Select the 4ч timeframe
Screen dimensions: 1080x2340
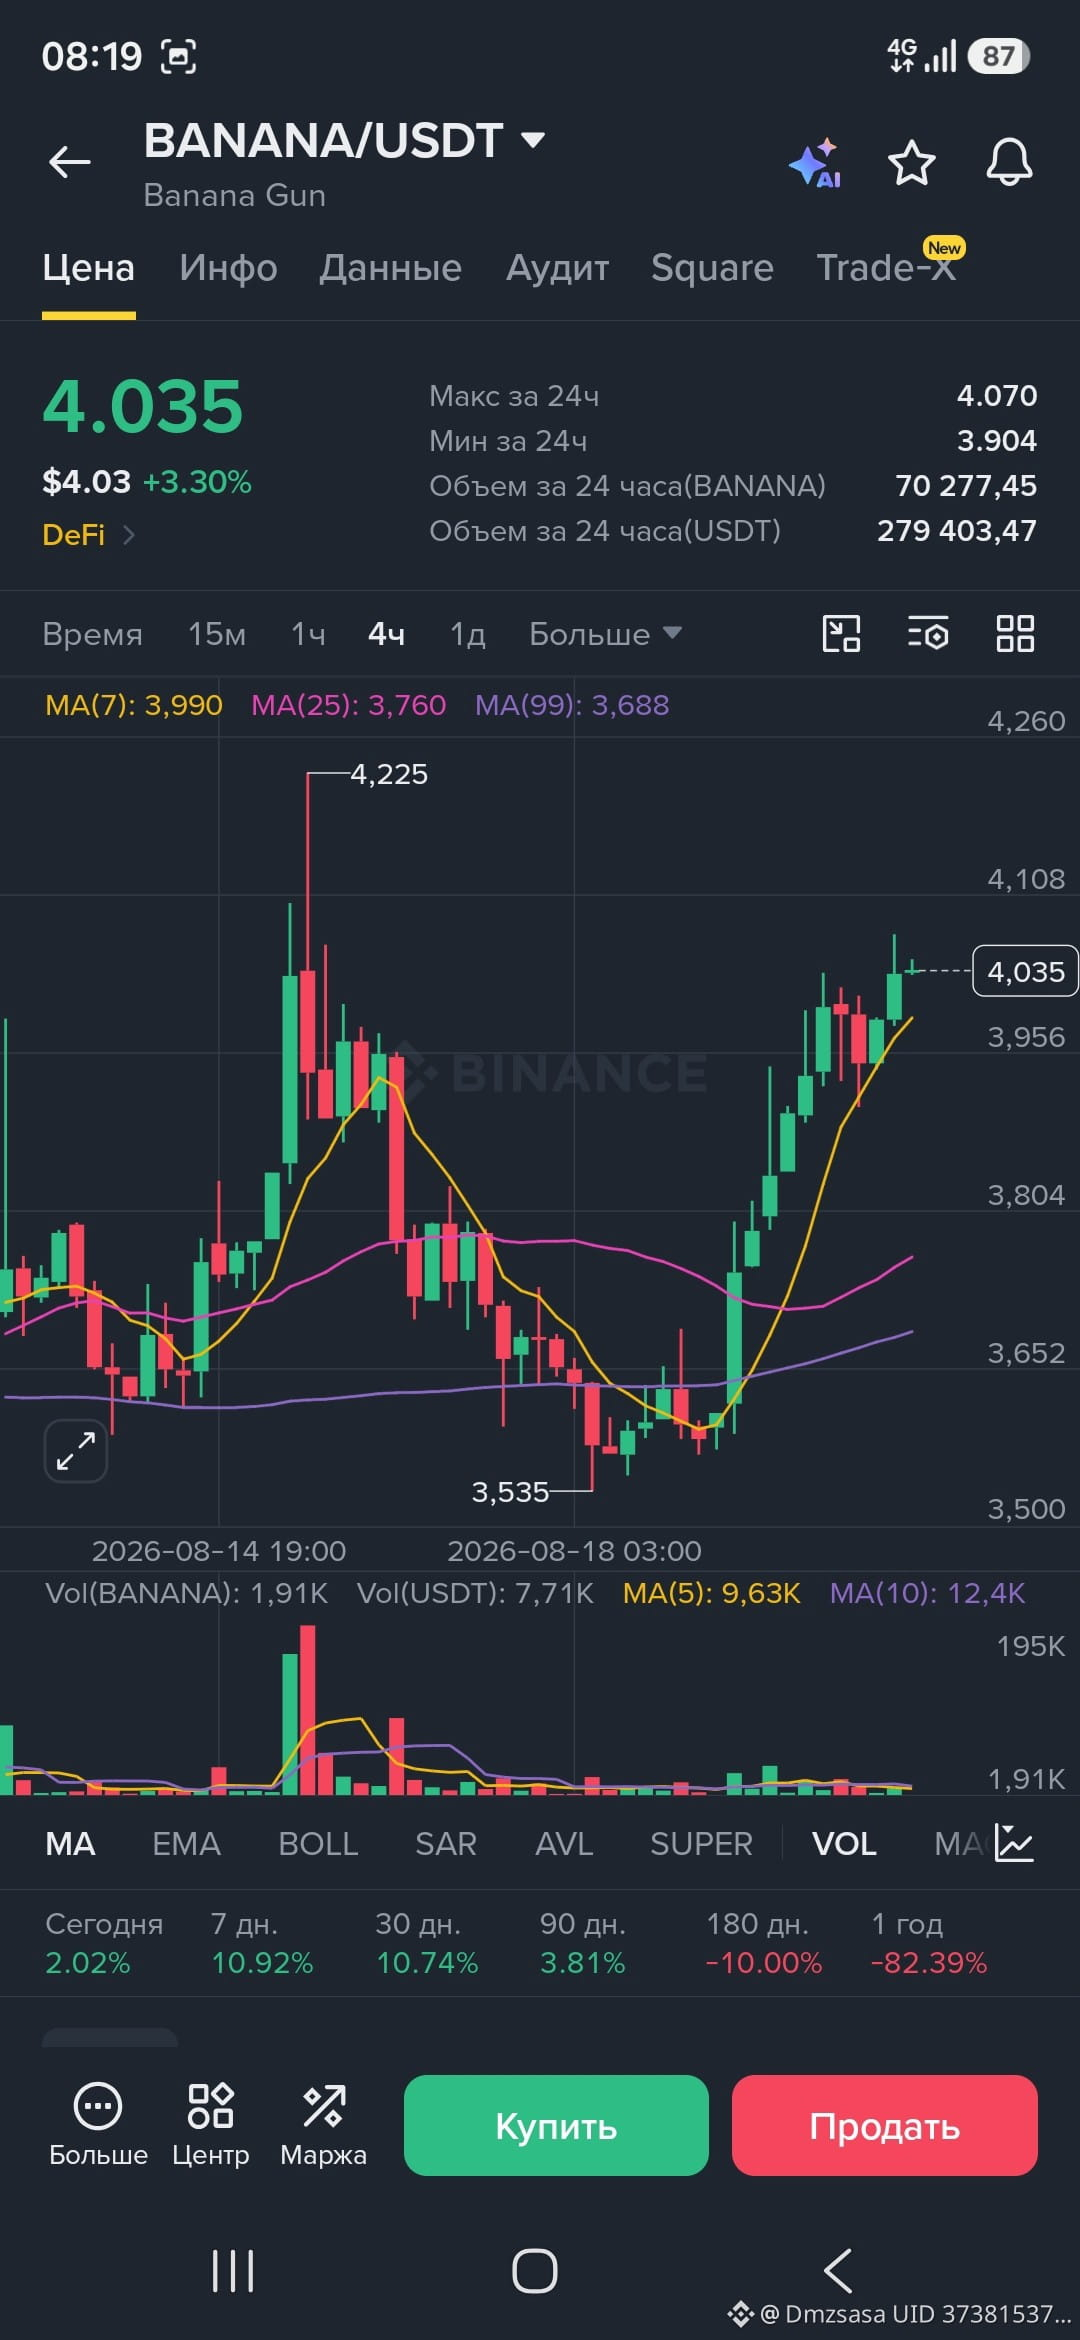point(386,634)
